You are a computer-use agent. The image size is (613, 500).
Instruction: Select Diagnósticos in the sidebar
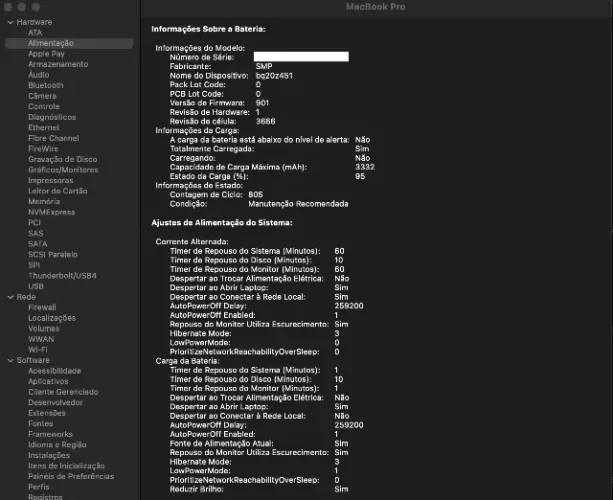[52, 117]
